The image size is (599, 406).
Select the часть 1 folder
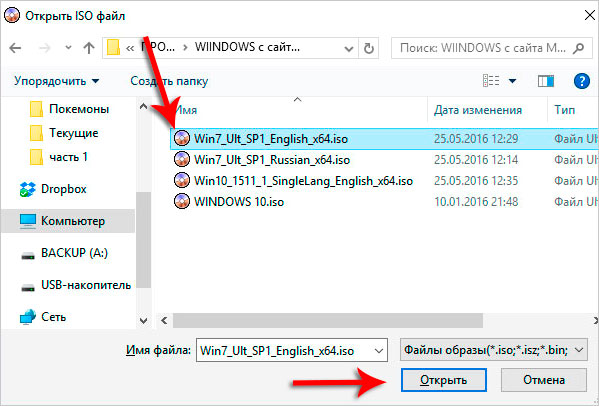[58, 157]
